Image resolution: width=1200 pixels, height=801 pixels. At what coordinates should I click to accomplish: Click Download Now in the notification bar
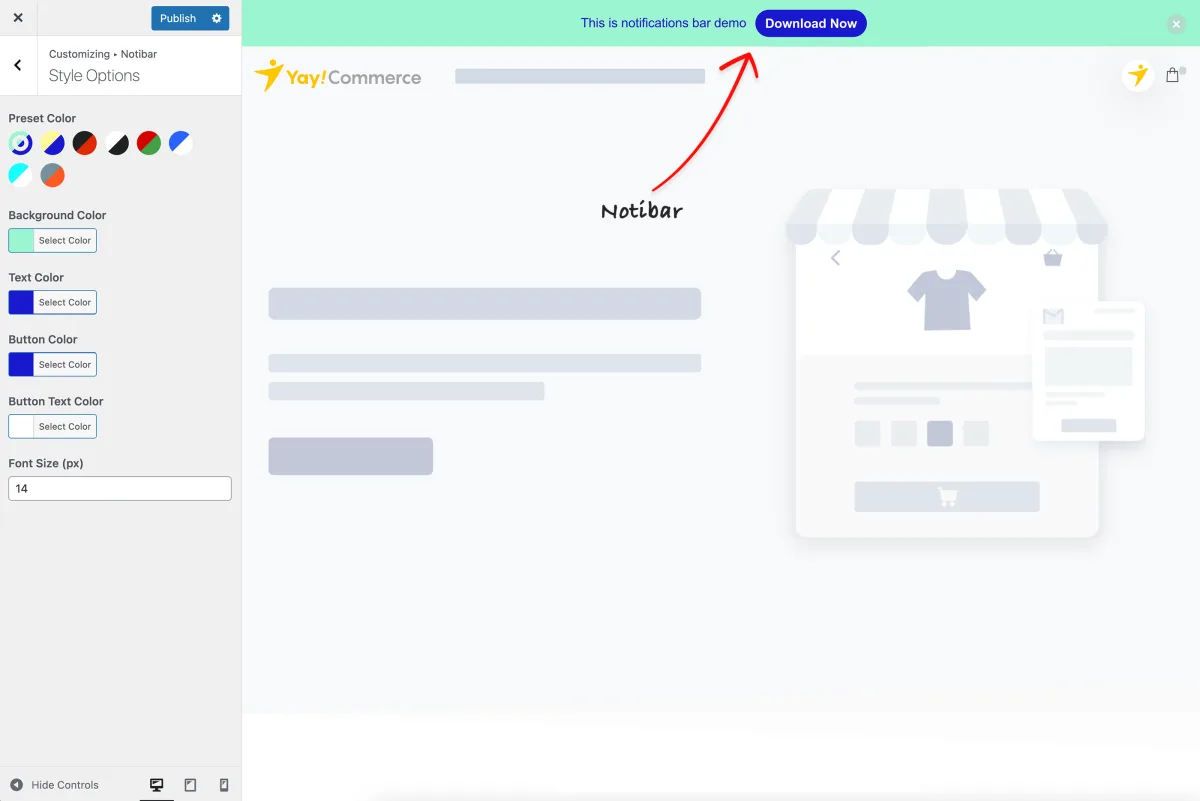[811, 23]
